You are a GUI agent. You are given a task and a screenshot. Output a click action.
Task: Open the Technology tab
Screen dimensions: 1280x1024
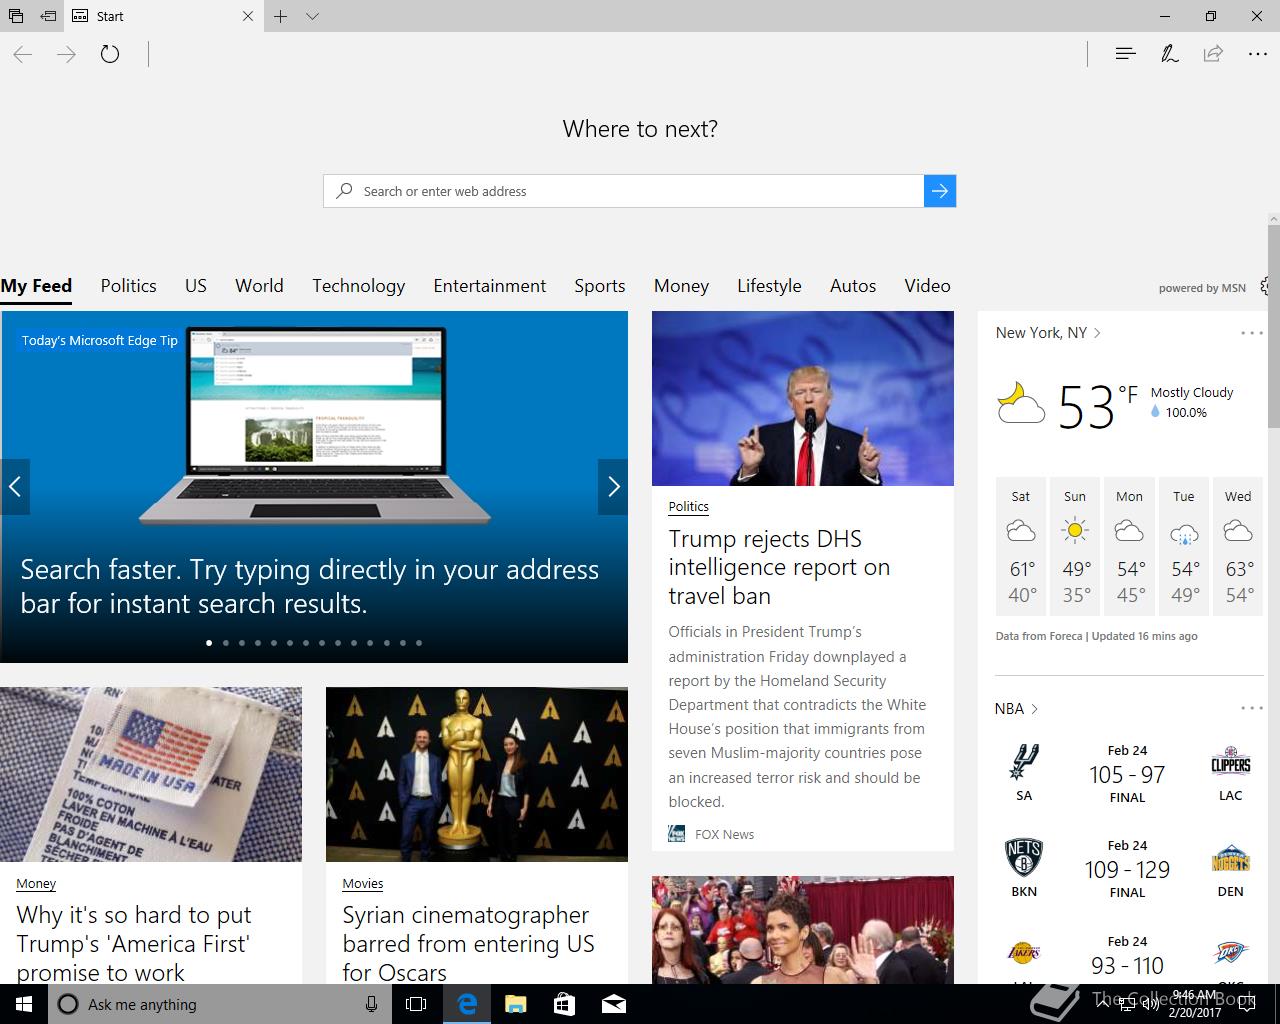[x=358, y=286]
